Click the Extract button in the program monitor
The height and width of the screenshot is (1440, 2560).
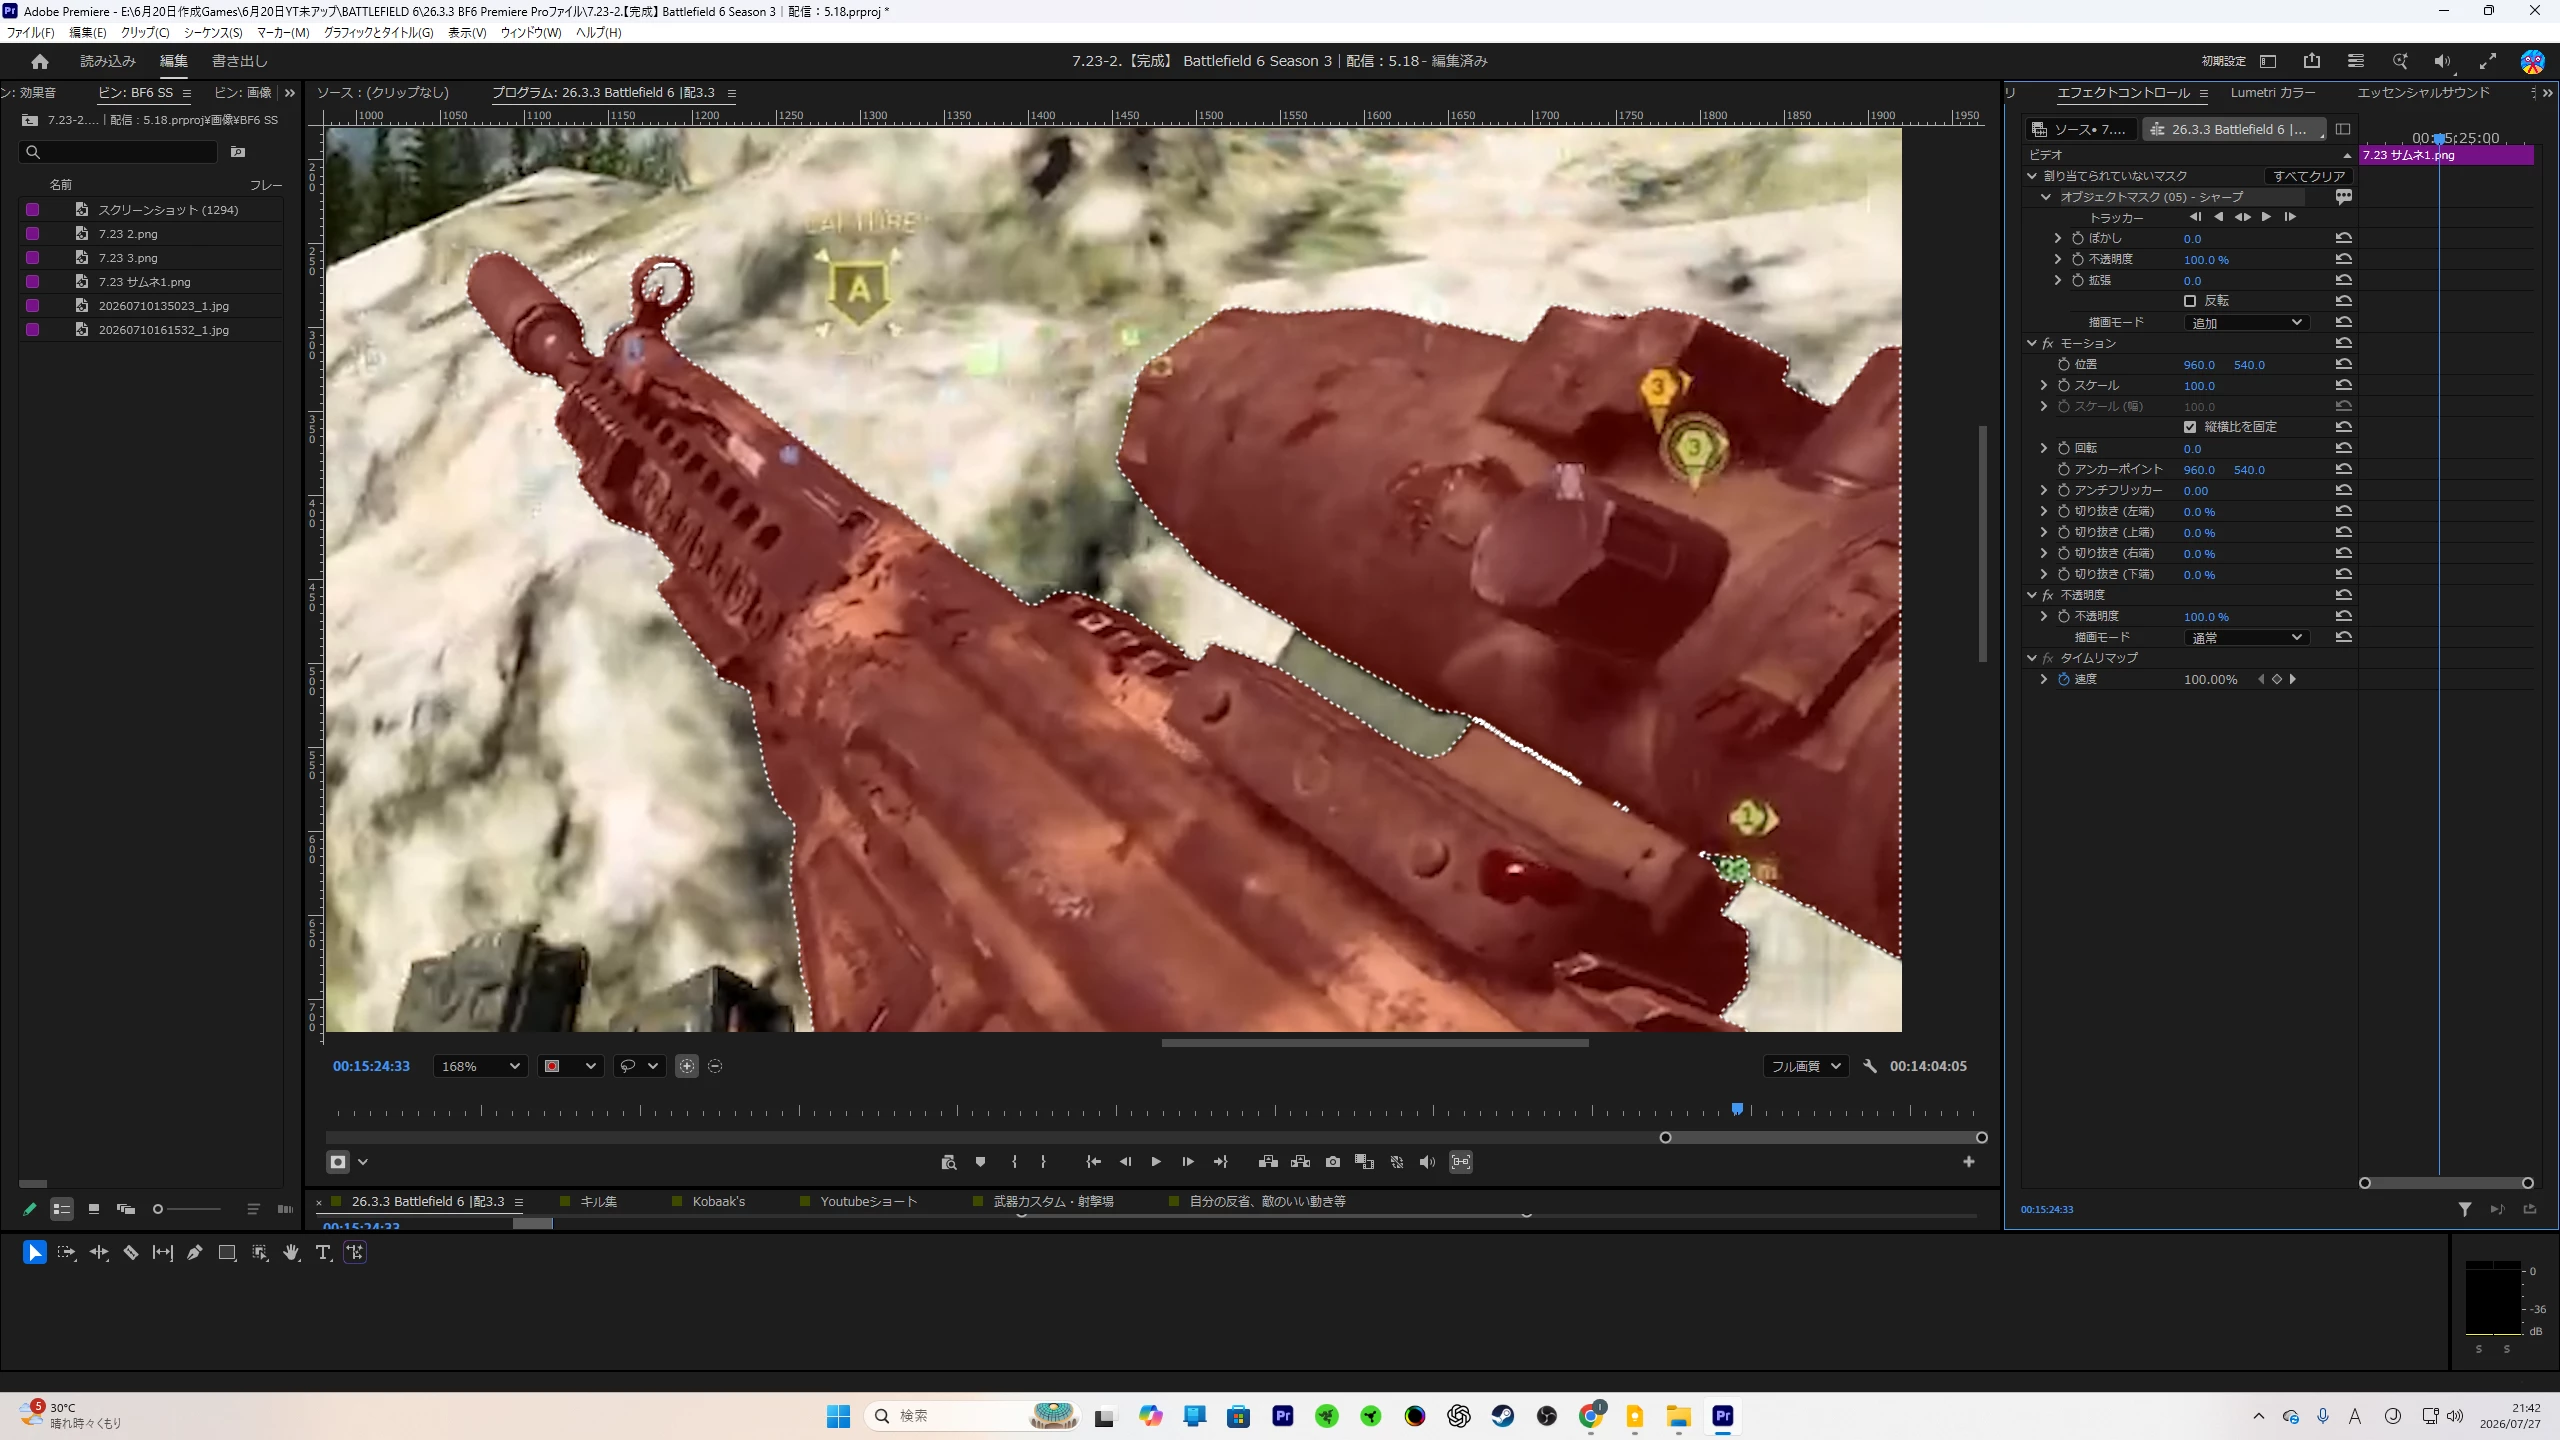click(x=1300, y=1162)
